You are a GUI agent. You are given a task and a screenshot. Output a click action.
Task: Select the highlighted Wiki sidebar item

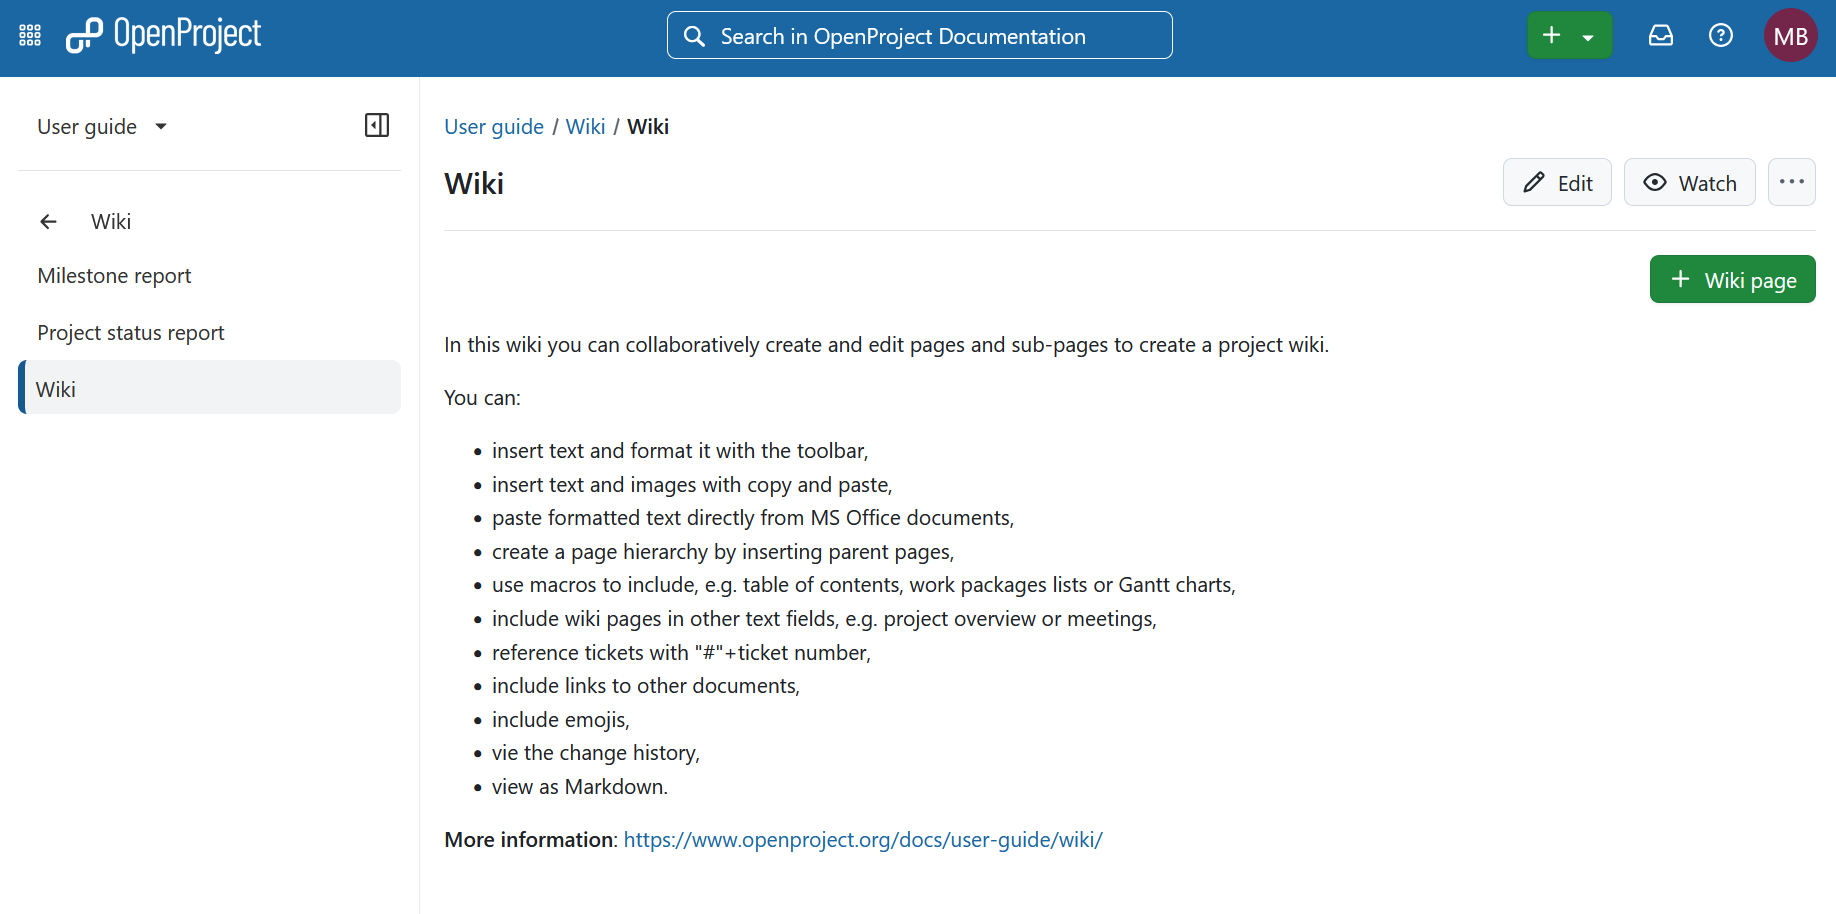click(x=209, y=388)
